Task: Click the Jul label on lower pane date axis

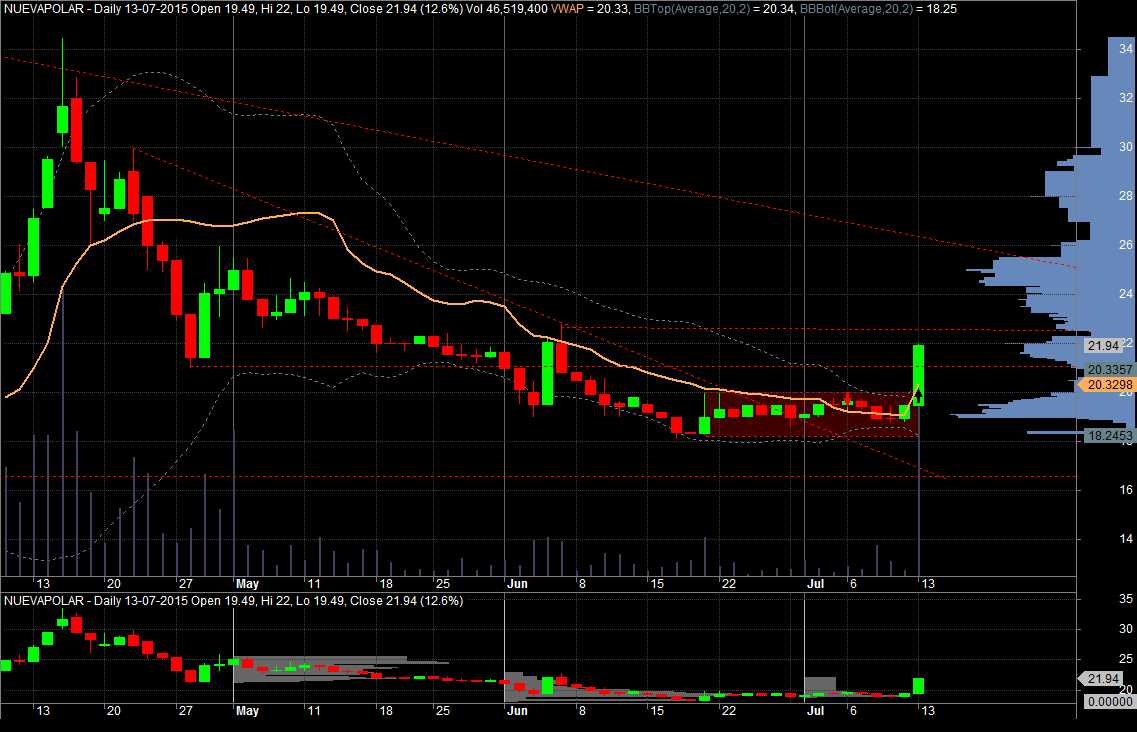Action: (x=816, y=711)
